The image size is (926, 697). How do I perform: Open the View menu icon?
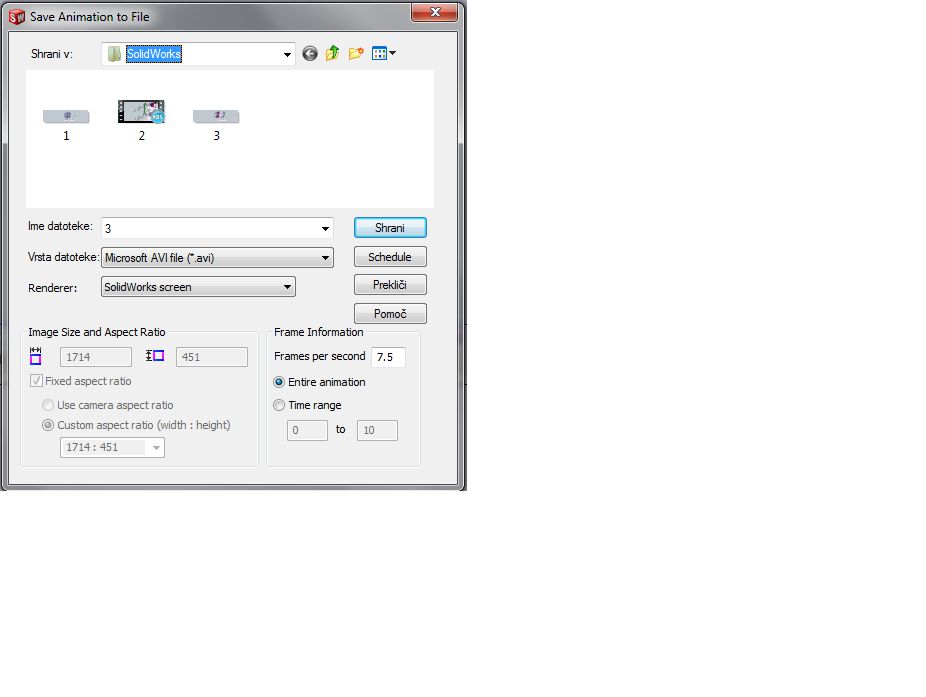(383, 54)
